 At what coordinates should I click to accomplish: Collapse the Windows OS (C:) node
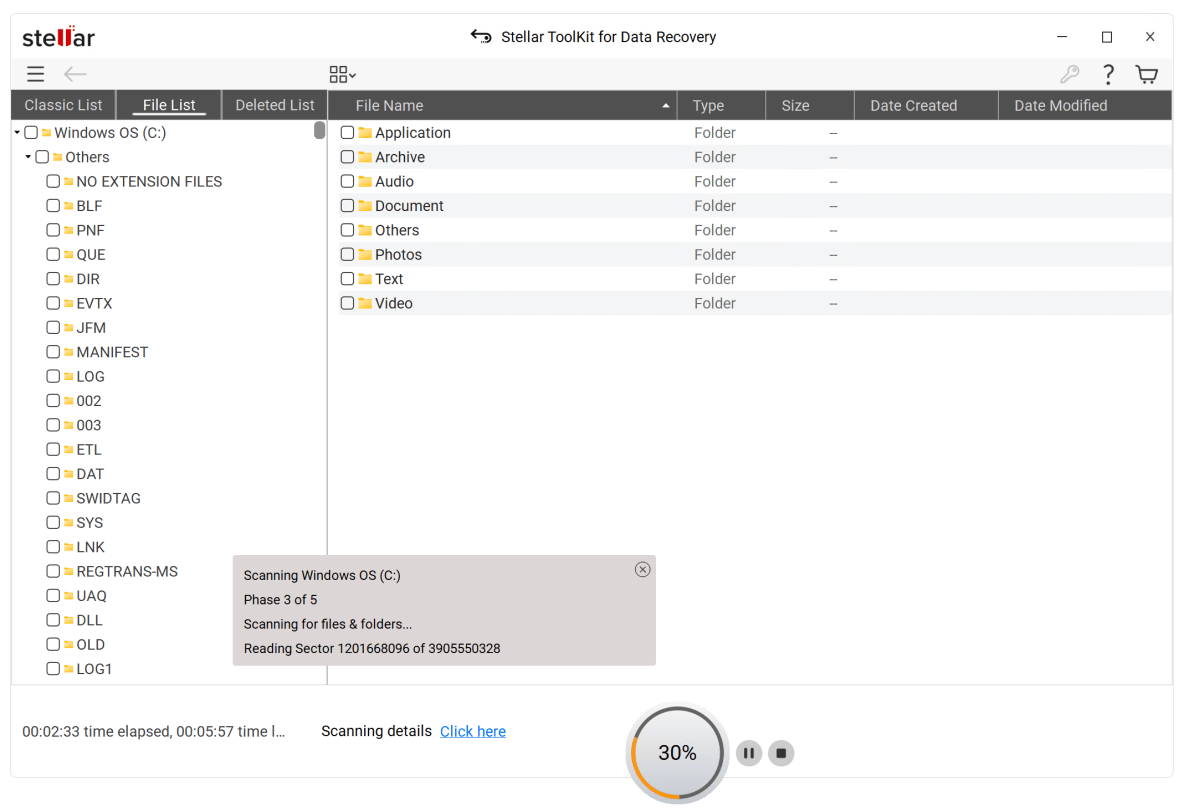[18, 133]
